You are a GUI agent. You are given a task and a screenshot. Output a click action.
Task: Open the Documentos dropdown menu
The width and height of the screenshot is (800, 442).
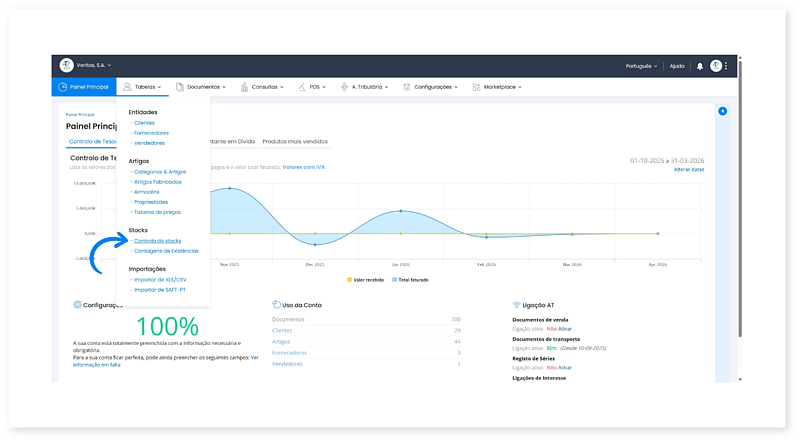coord(206,87)
